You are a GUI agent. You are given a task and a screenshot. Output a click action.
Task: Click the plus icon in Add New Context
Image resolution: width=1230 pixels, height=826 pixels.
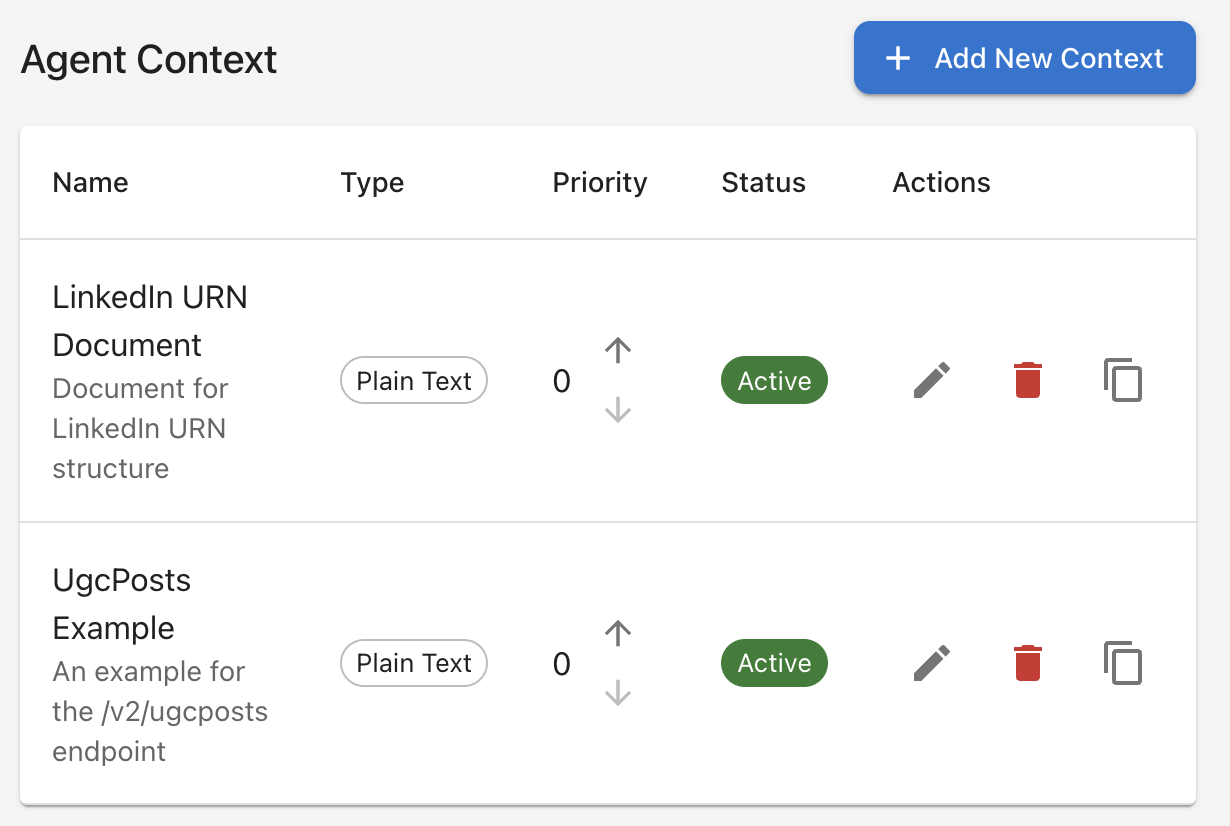coord(898,58)
